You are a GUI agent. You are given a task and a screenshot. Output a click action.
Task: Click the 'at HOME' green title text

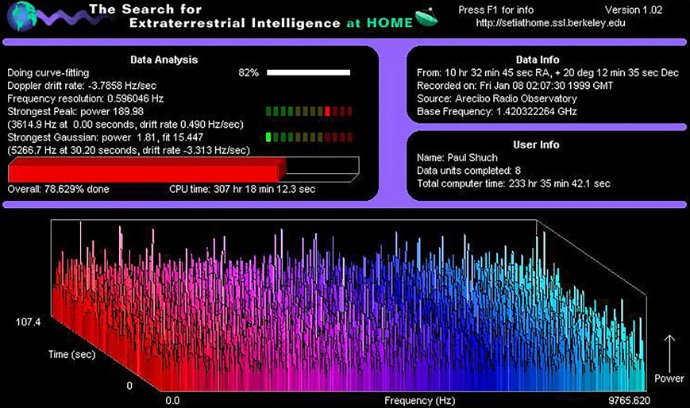[x=380, y=23]
